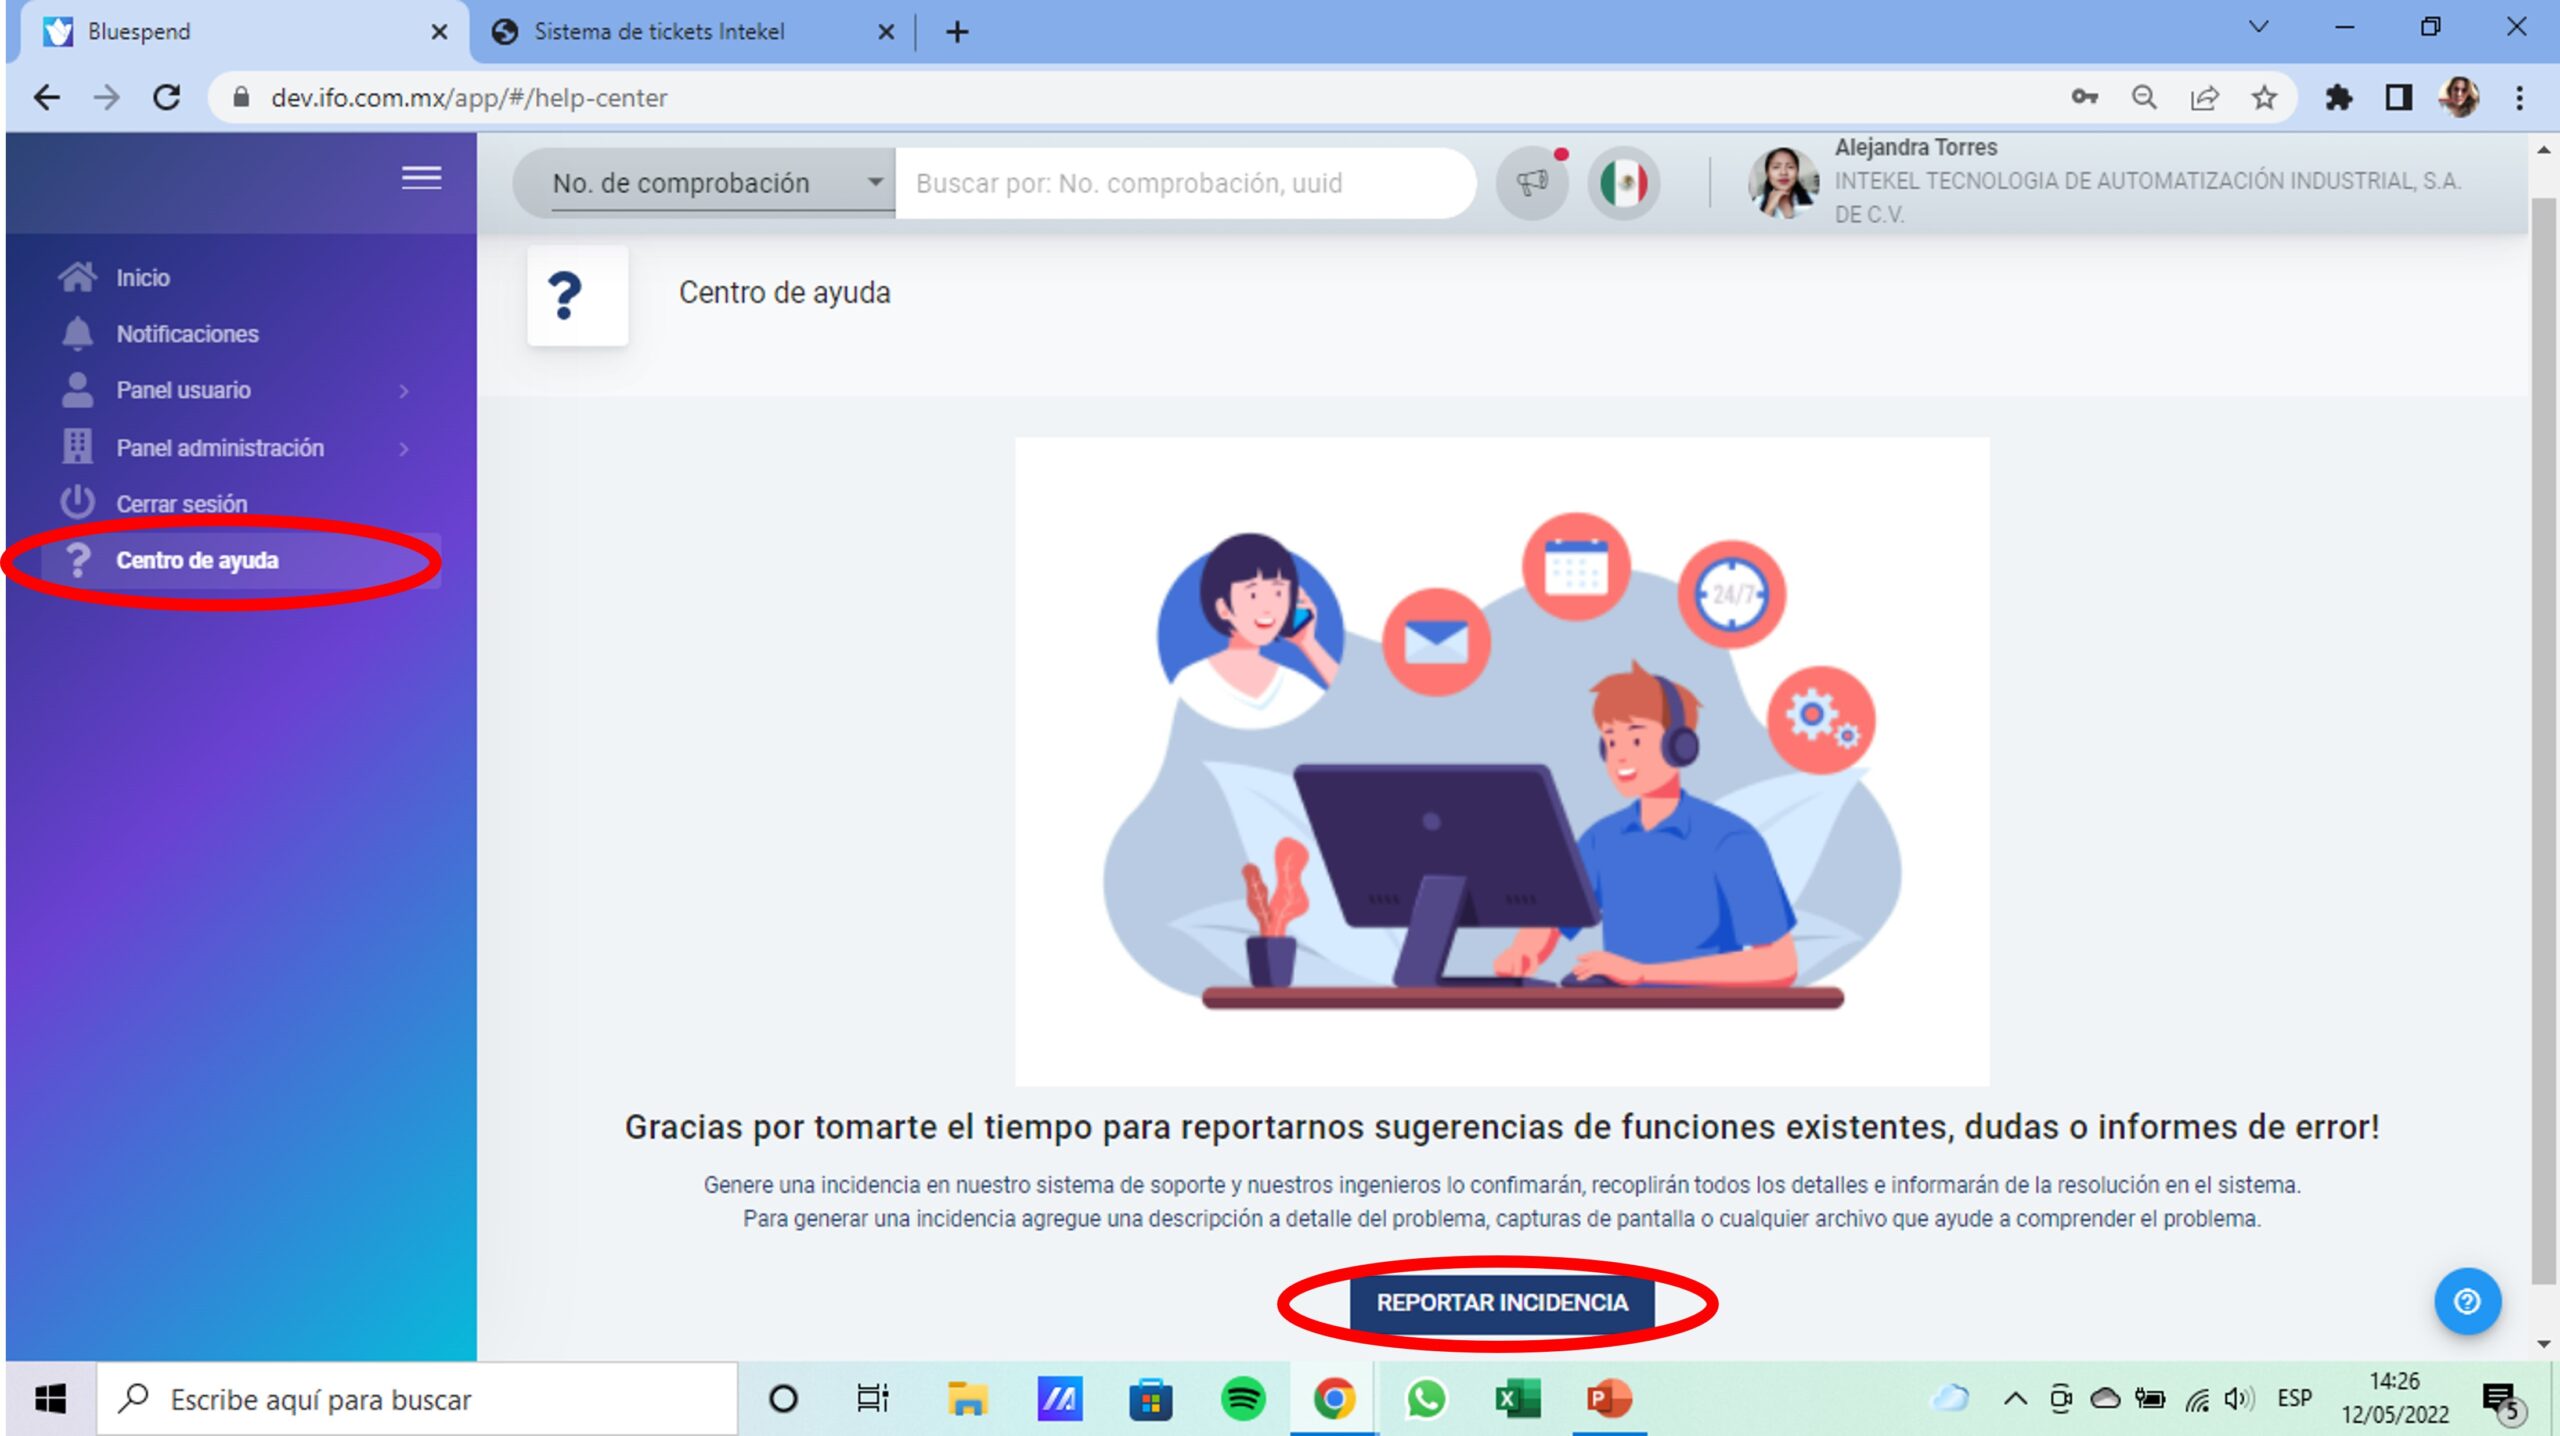
Task: Click the hamburger menu icon in sidebar
Action: [421, 178]
